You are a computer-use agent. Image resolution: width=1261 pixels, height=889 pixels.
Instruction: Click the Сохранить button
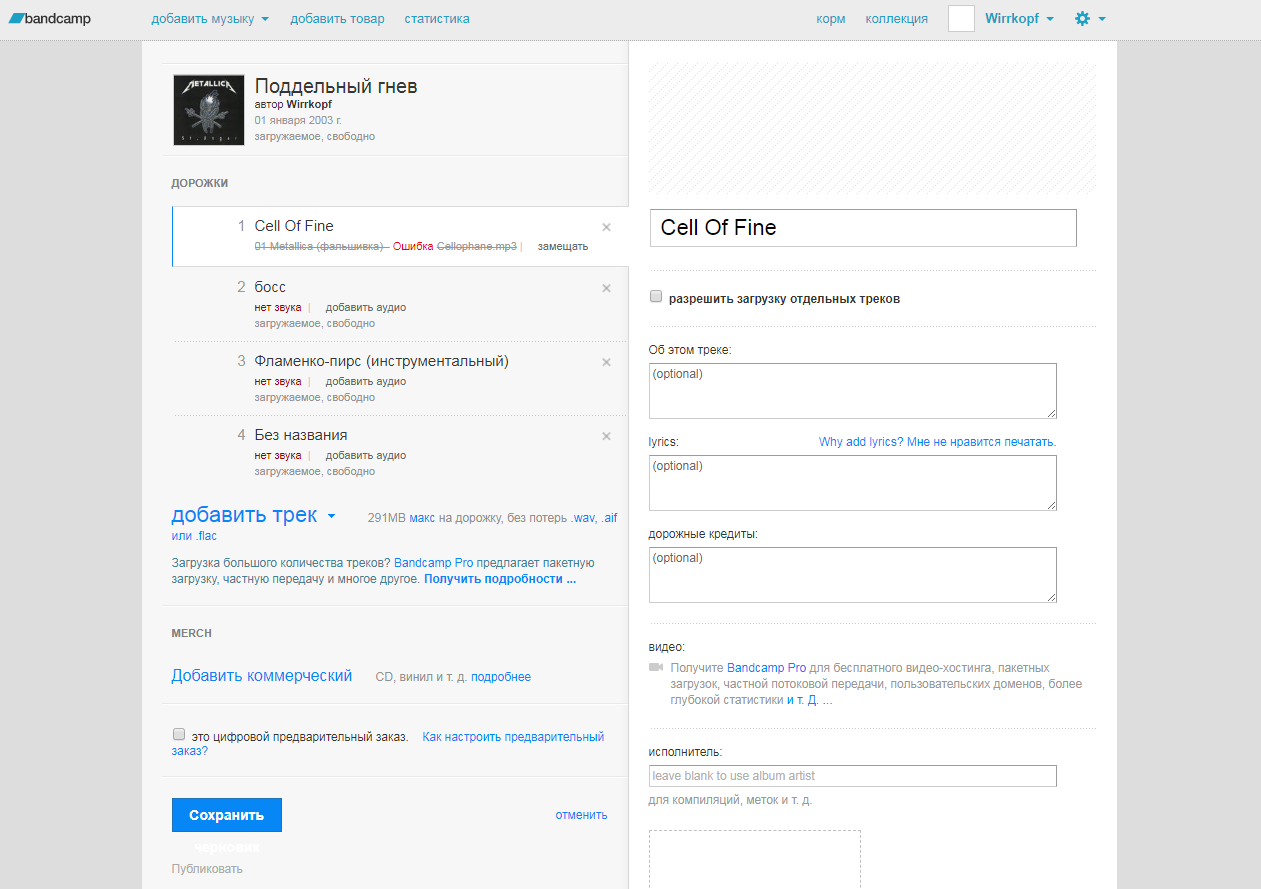pos(227,815)
